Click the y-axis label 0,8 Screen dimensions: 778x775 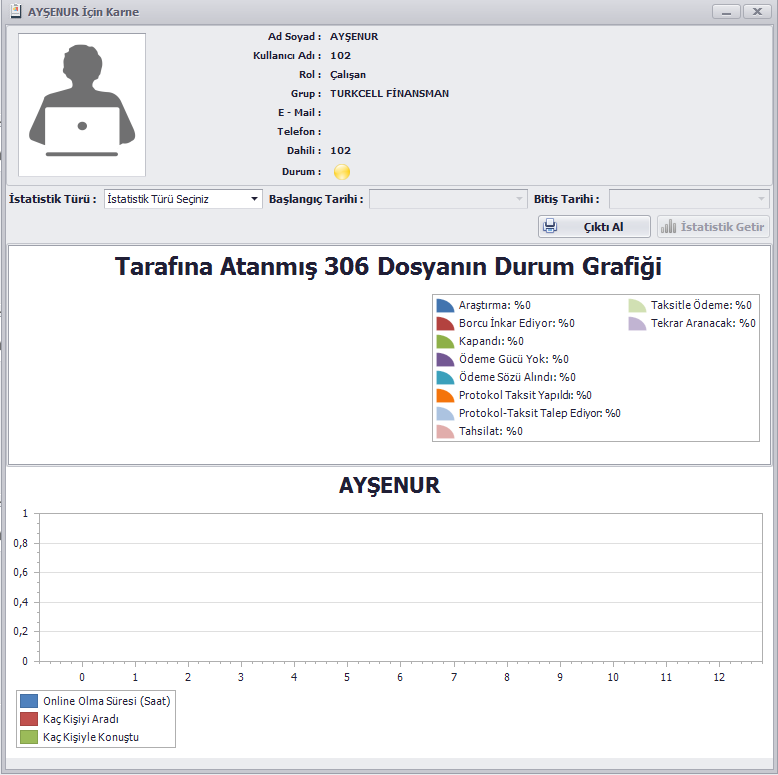point(21,543)
